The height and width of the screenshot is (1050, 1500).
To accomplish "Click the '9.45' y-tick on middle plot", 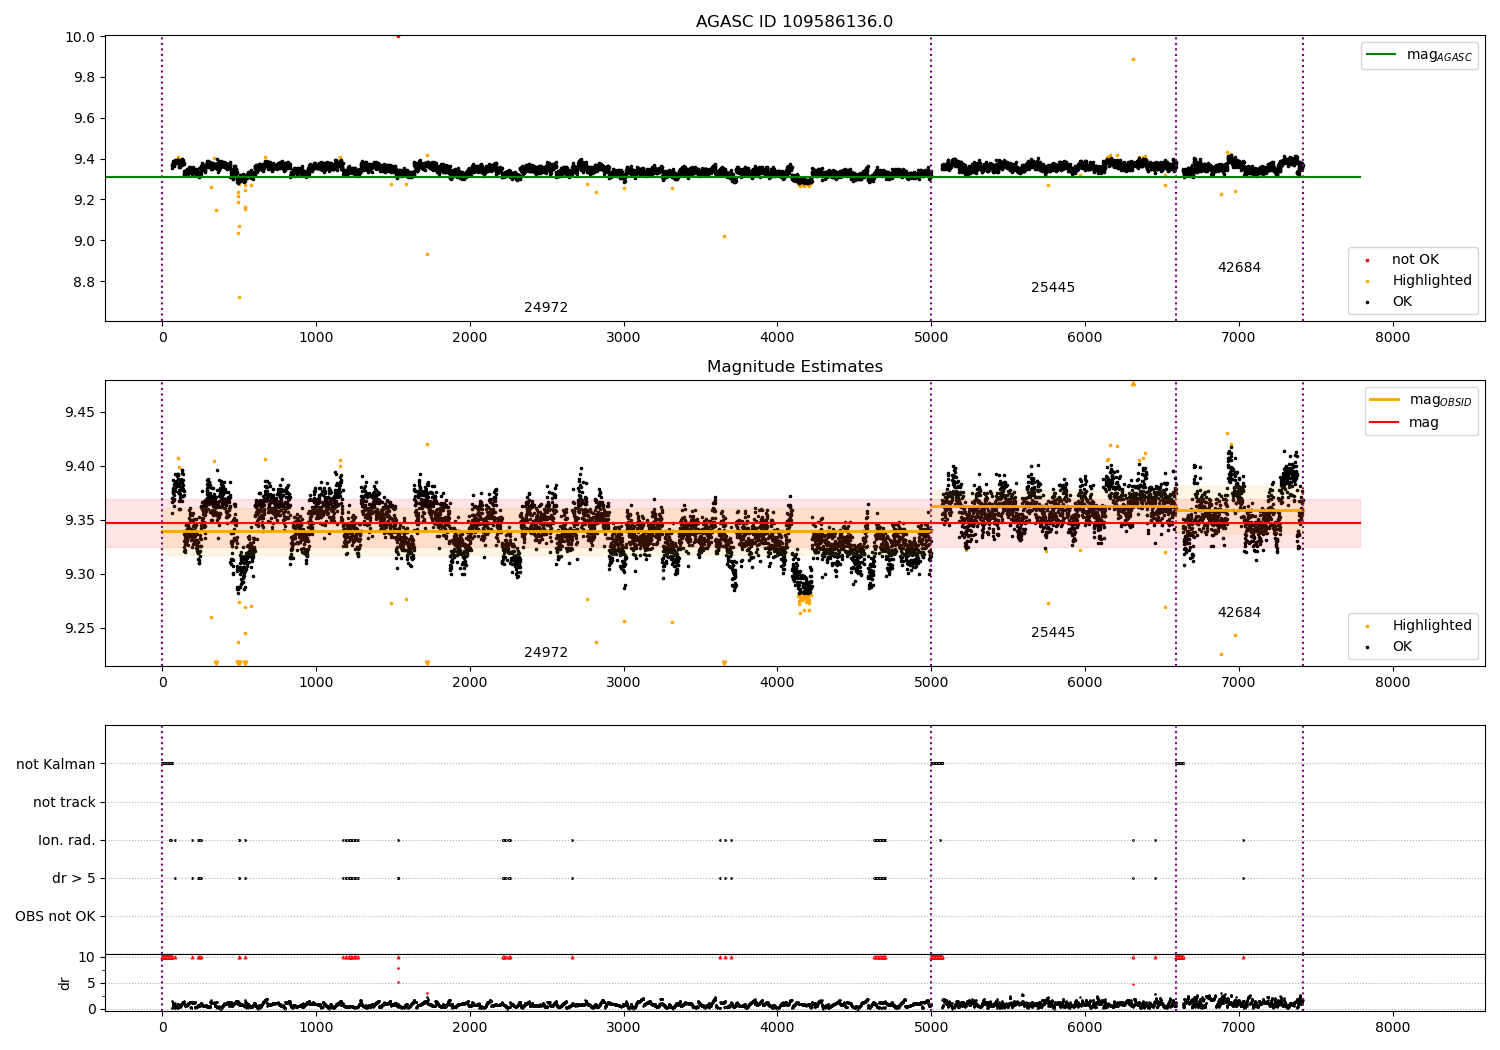I will point(80,413).
